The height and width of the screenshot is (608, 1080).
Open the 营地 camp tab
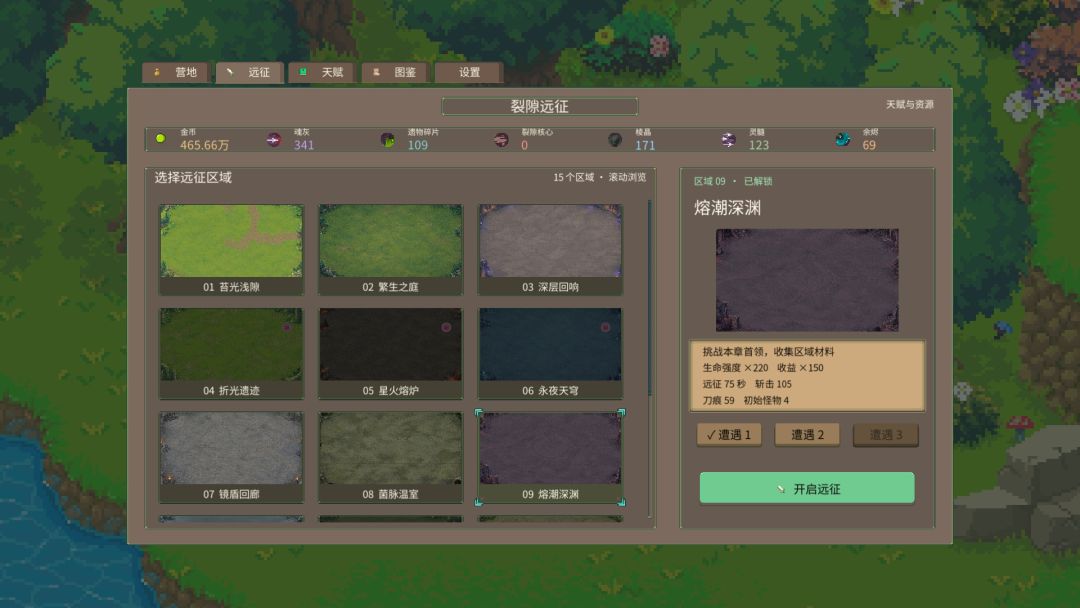click(x=176, y=72)
